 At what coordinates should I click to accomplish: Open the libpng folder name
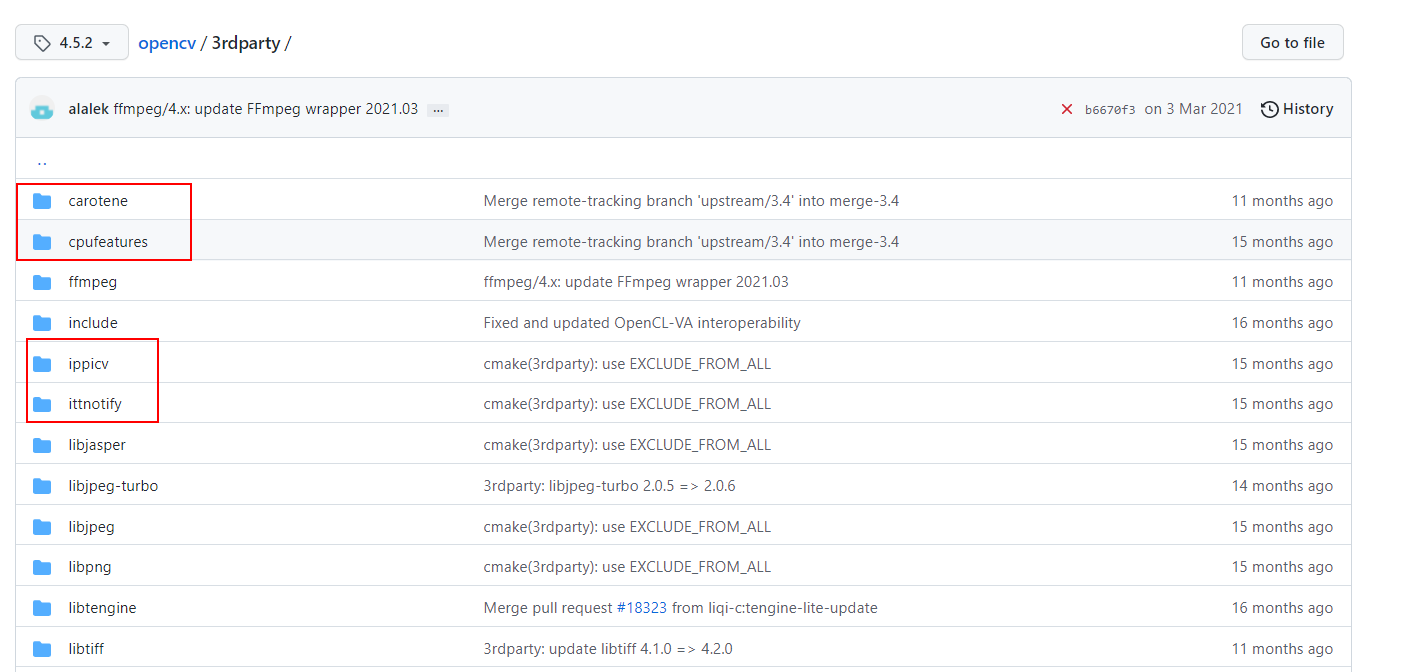tap(90, 567)
